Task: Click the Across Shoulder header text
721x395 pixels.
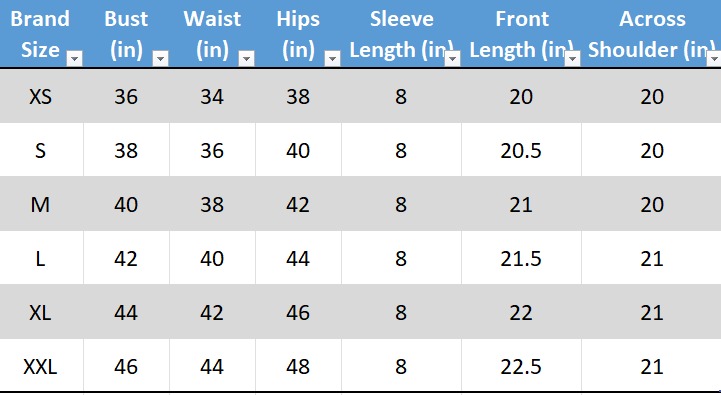Action: (652, 34)
